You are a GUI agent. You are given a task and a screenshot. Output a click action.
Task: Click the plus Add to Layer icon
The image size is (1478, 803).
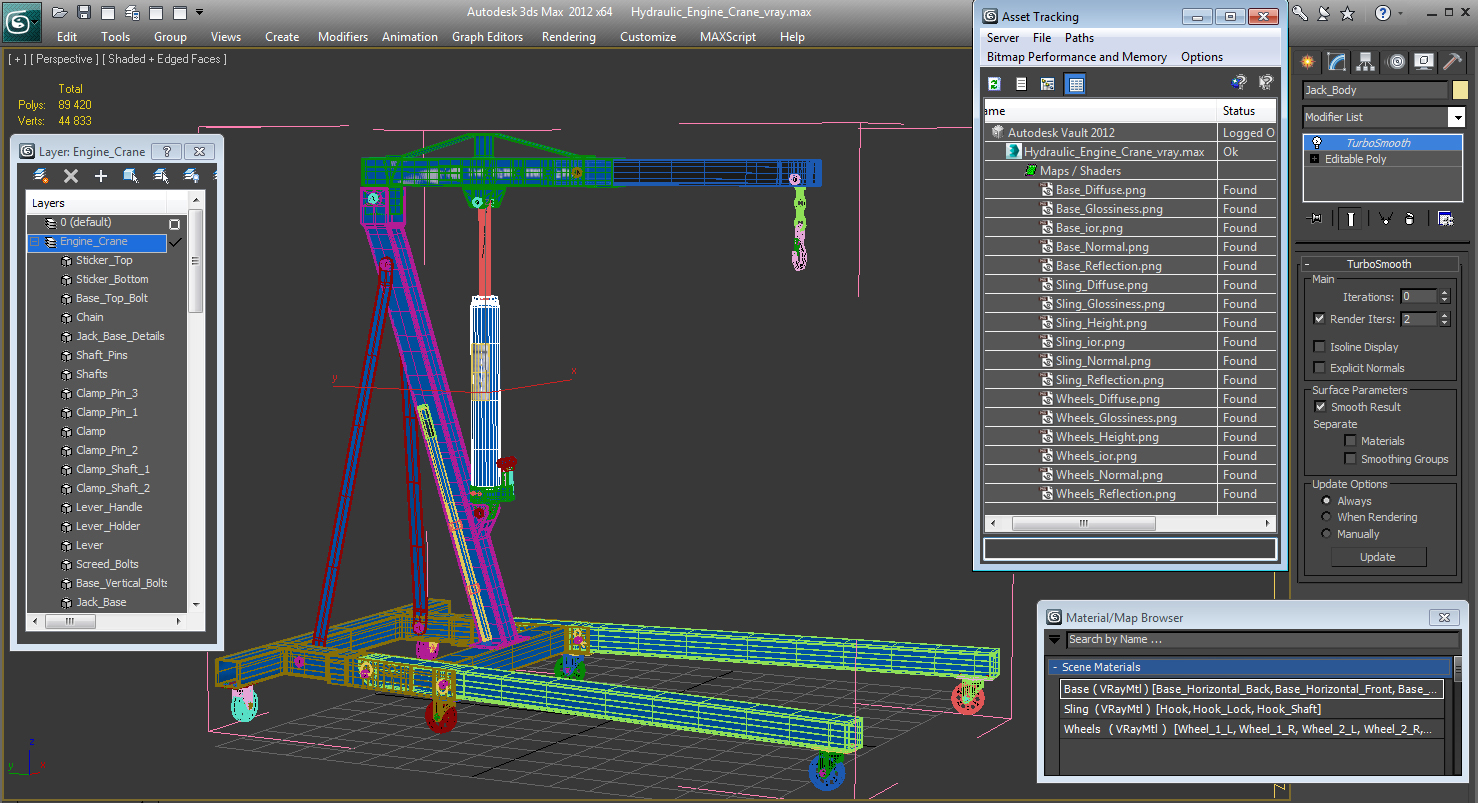coord(100,176)
